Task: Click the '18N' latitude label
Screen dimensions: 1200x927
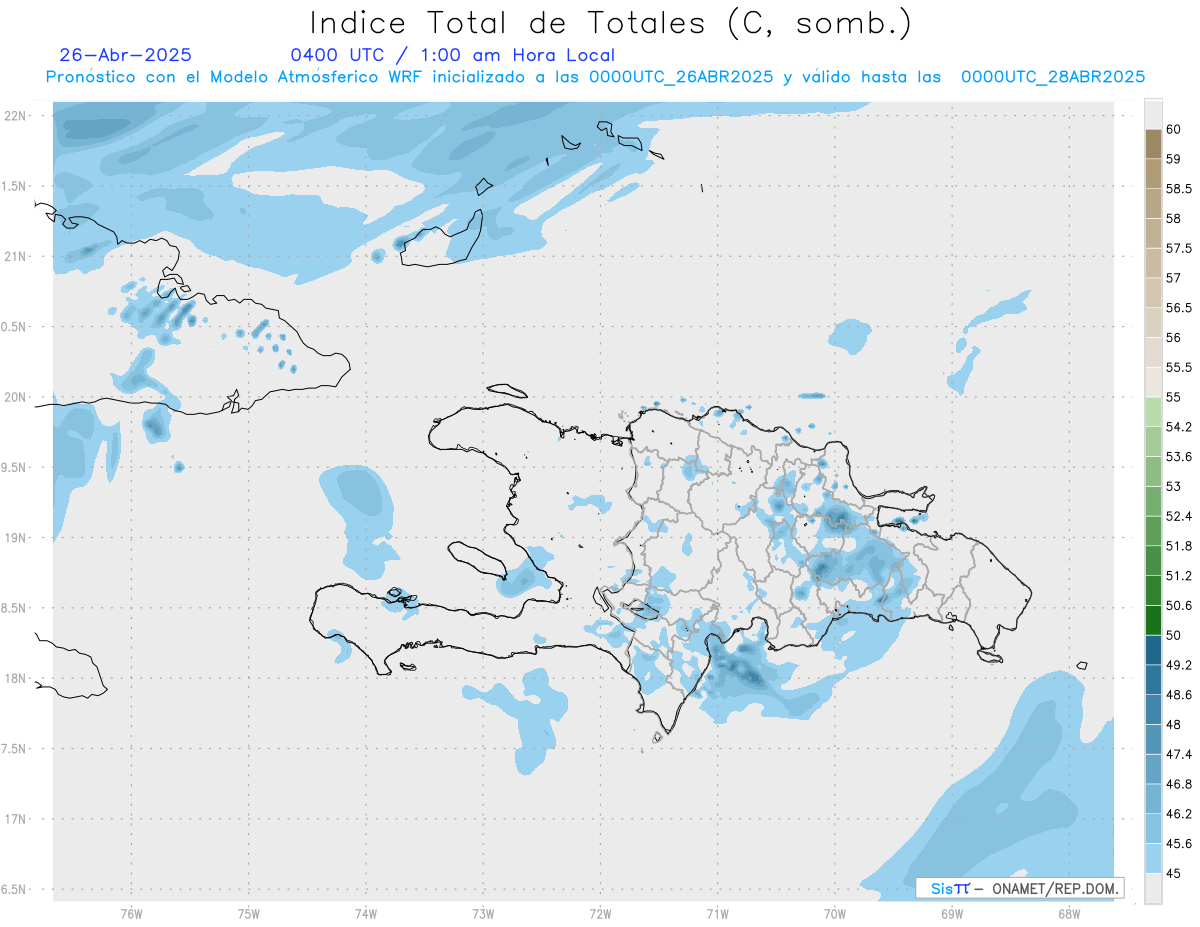Action: point(15,678)
